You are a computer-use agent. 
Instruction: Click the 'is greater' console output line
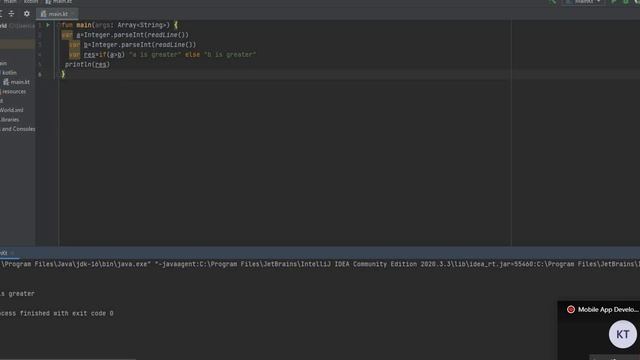click(x=17, y=293)
